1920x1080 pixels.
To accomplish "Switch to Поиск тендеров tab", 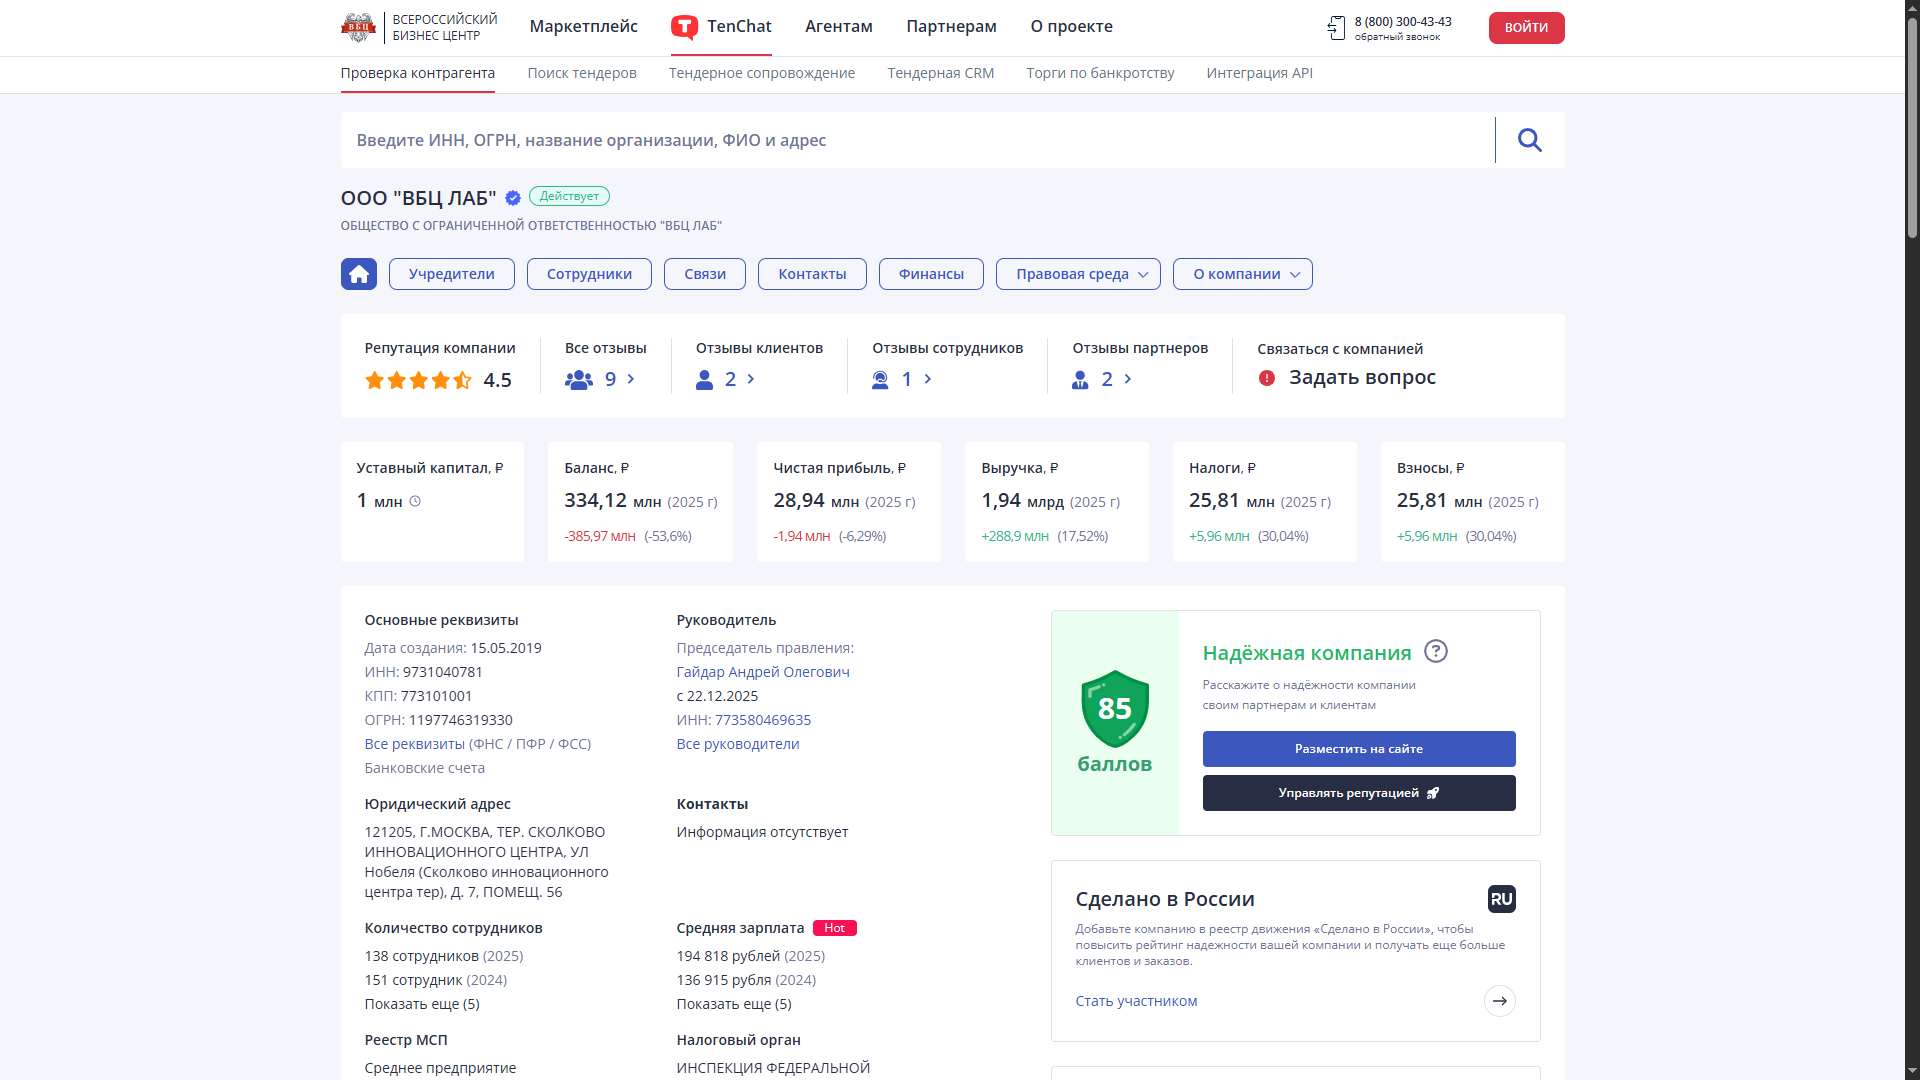I will point(582,73).
